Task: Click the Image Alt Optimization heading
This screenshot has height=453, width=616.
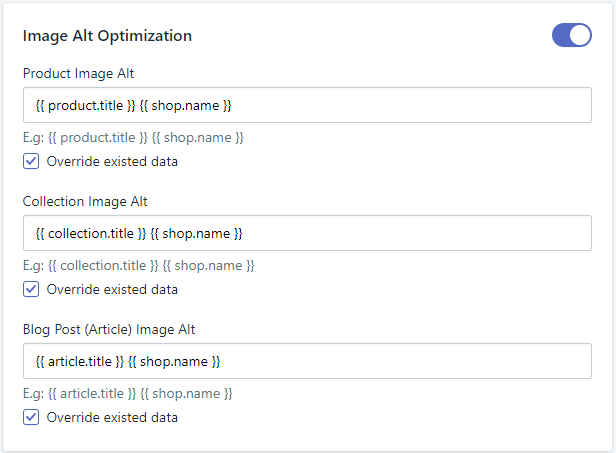Action: click(107, 36)
